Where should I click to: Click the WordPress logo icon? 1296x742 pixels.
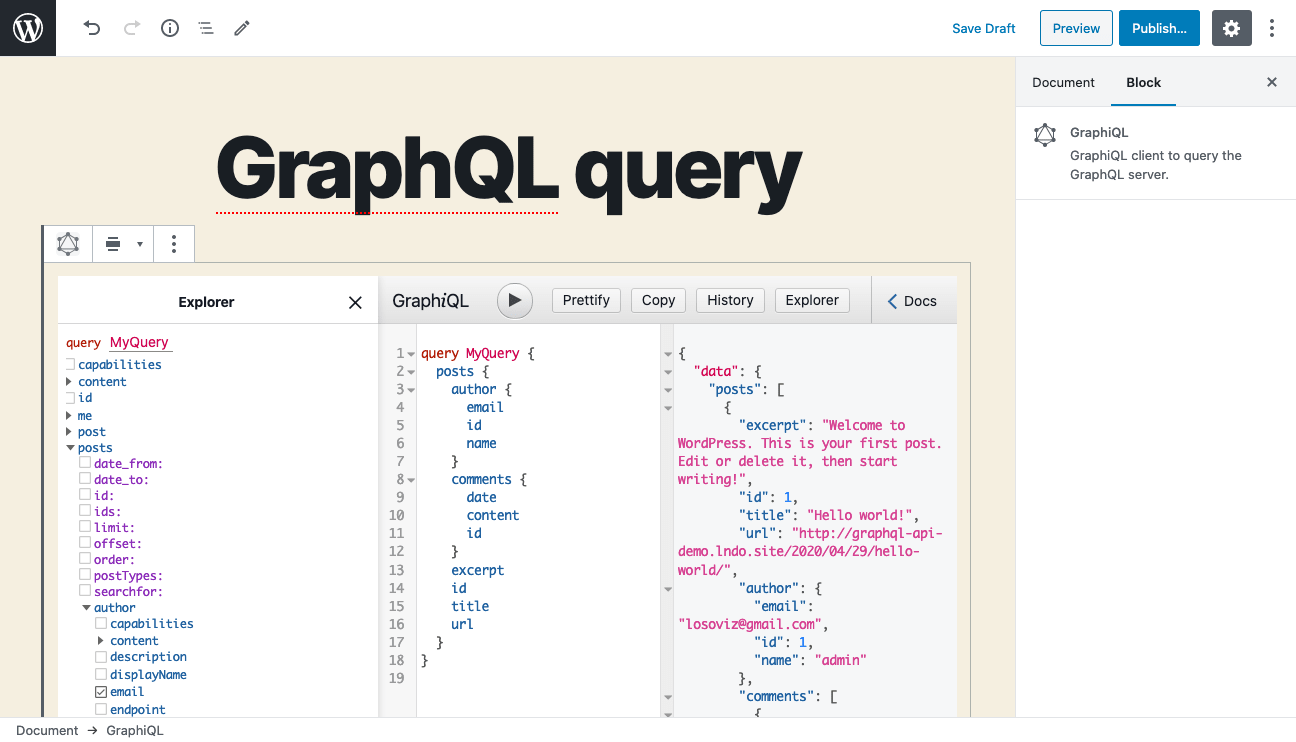click(x=28, y=28)
